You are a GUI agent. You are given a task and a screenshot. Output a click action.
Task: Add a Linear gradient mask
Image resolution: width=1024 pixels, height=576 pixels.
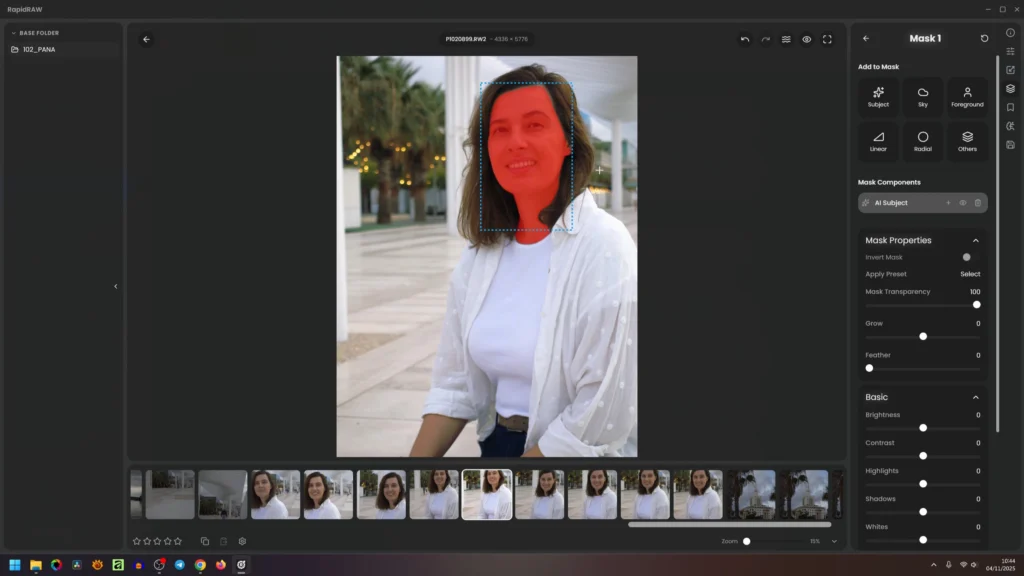[x=878, y=141]
